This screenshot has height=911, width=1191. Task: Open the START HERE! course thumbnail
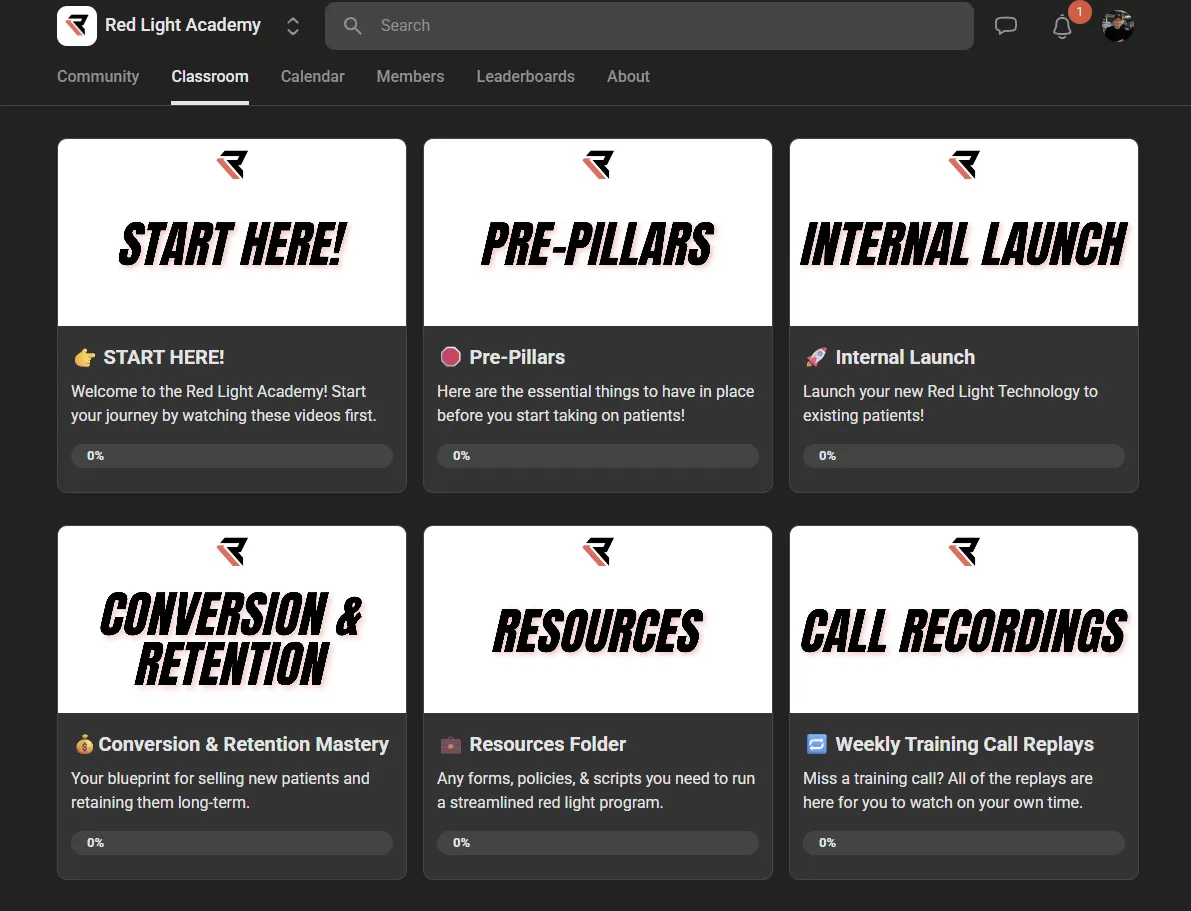(232, 232)
